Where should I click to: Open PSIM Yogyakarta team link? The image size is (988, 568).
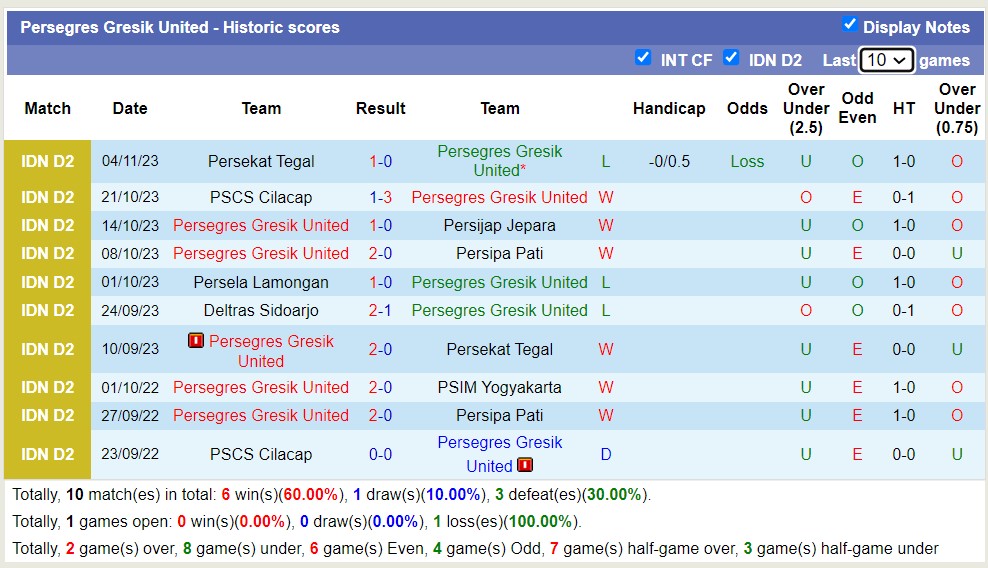point(500,387)
